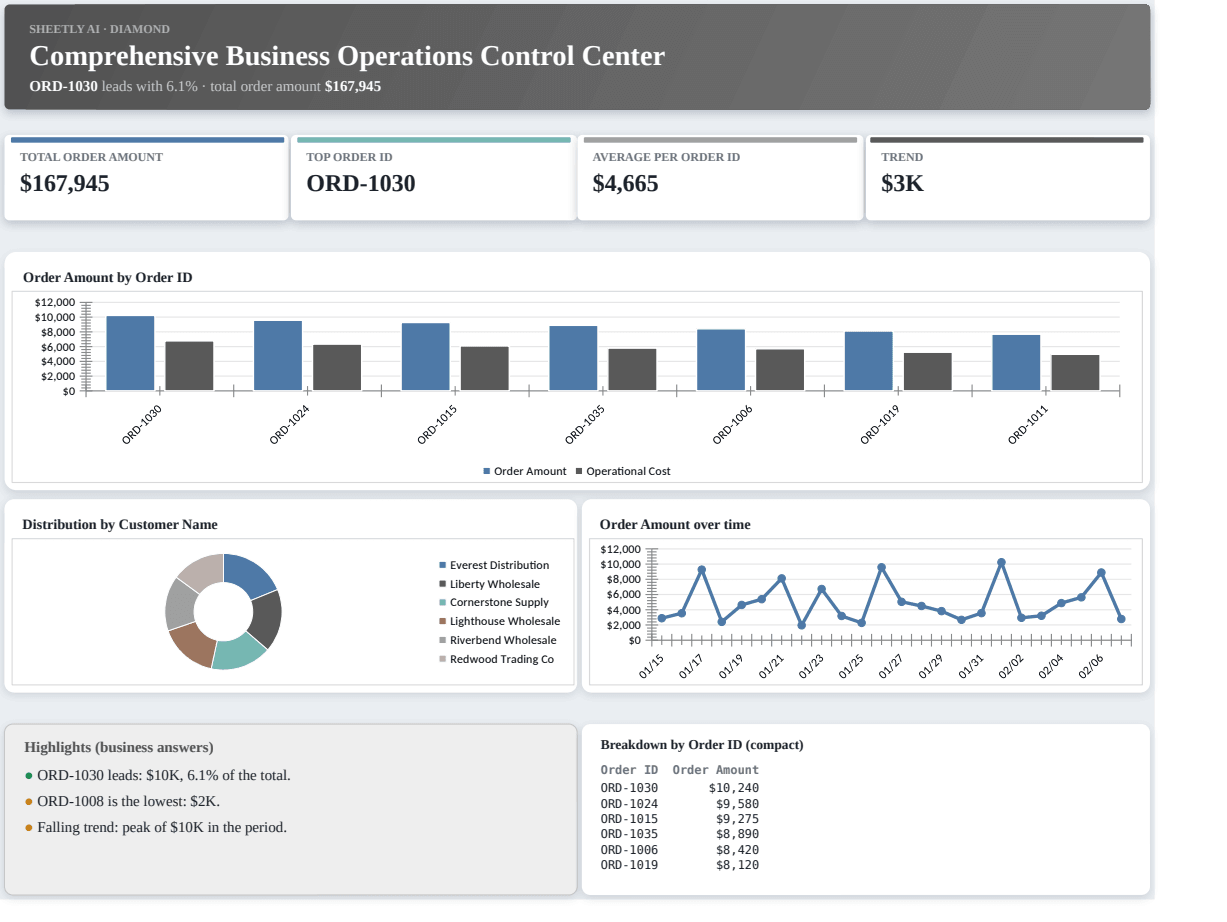Click the Lighthouse Wholesale legend entry

click(x=499, y=622)
